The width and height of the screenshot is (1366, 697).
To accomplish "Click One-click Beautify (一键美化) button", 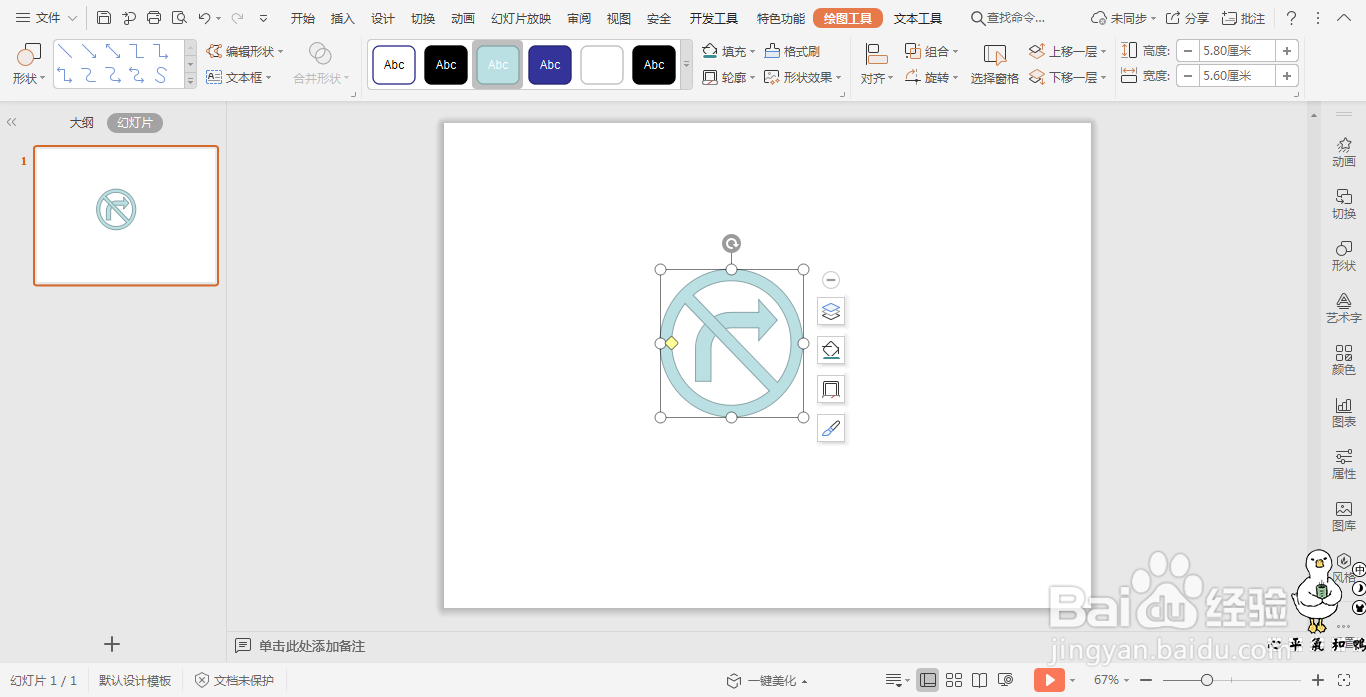I will (x=767, y=680).
